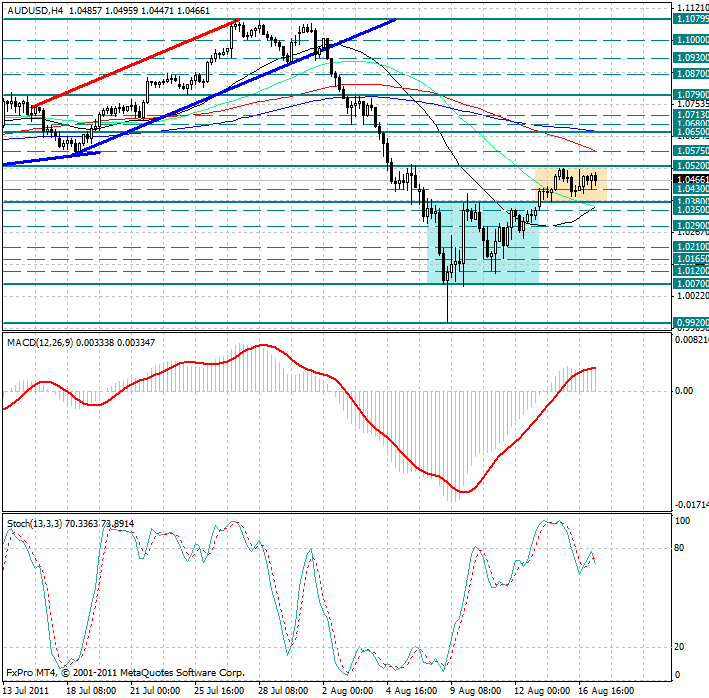Image resolution: width=709 pixels, height=698 pixels.
Task: Click the FxPro MT4 MetaQuotes copyright text
Action: (126, 673)
